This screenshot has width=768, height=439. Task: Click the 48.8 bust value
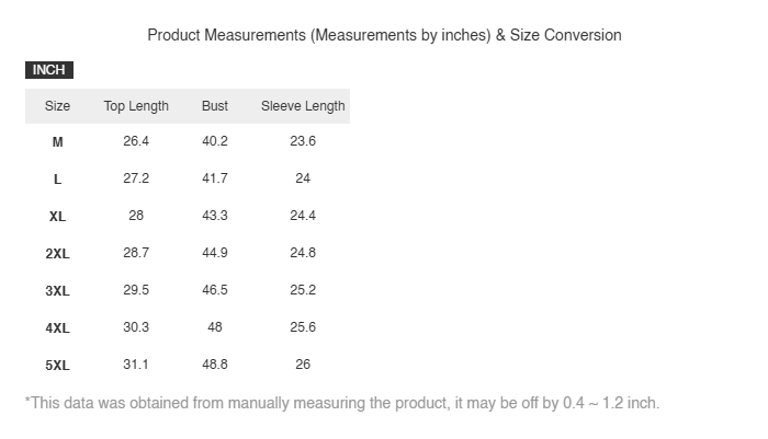tap(215, 364)
